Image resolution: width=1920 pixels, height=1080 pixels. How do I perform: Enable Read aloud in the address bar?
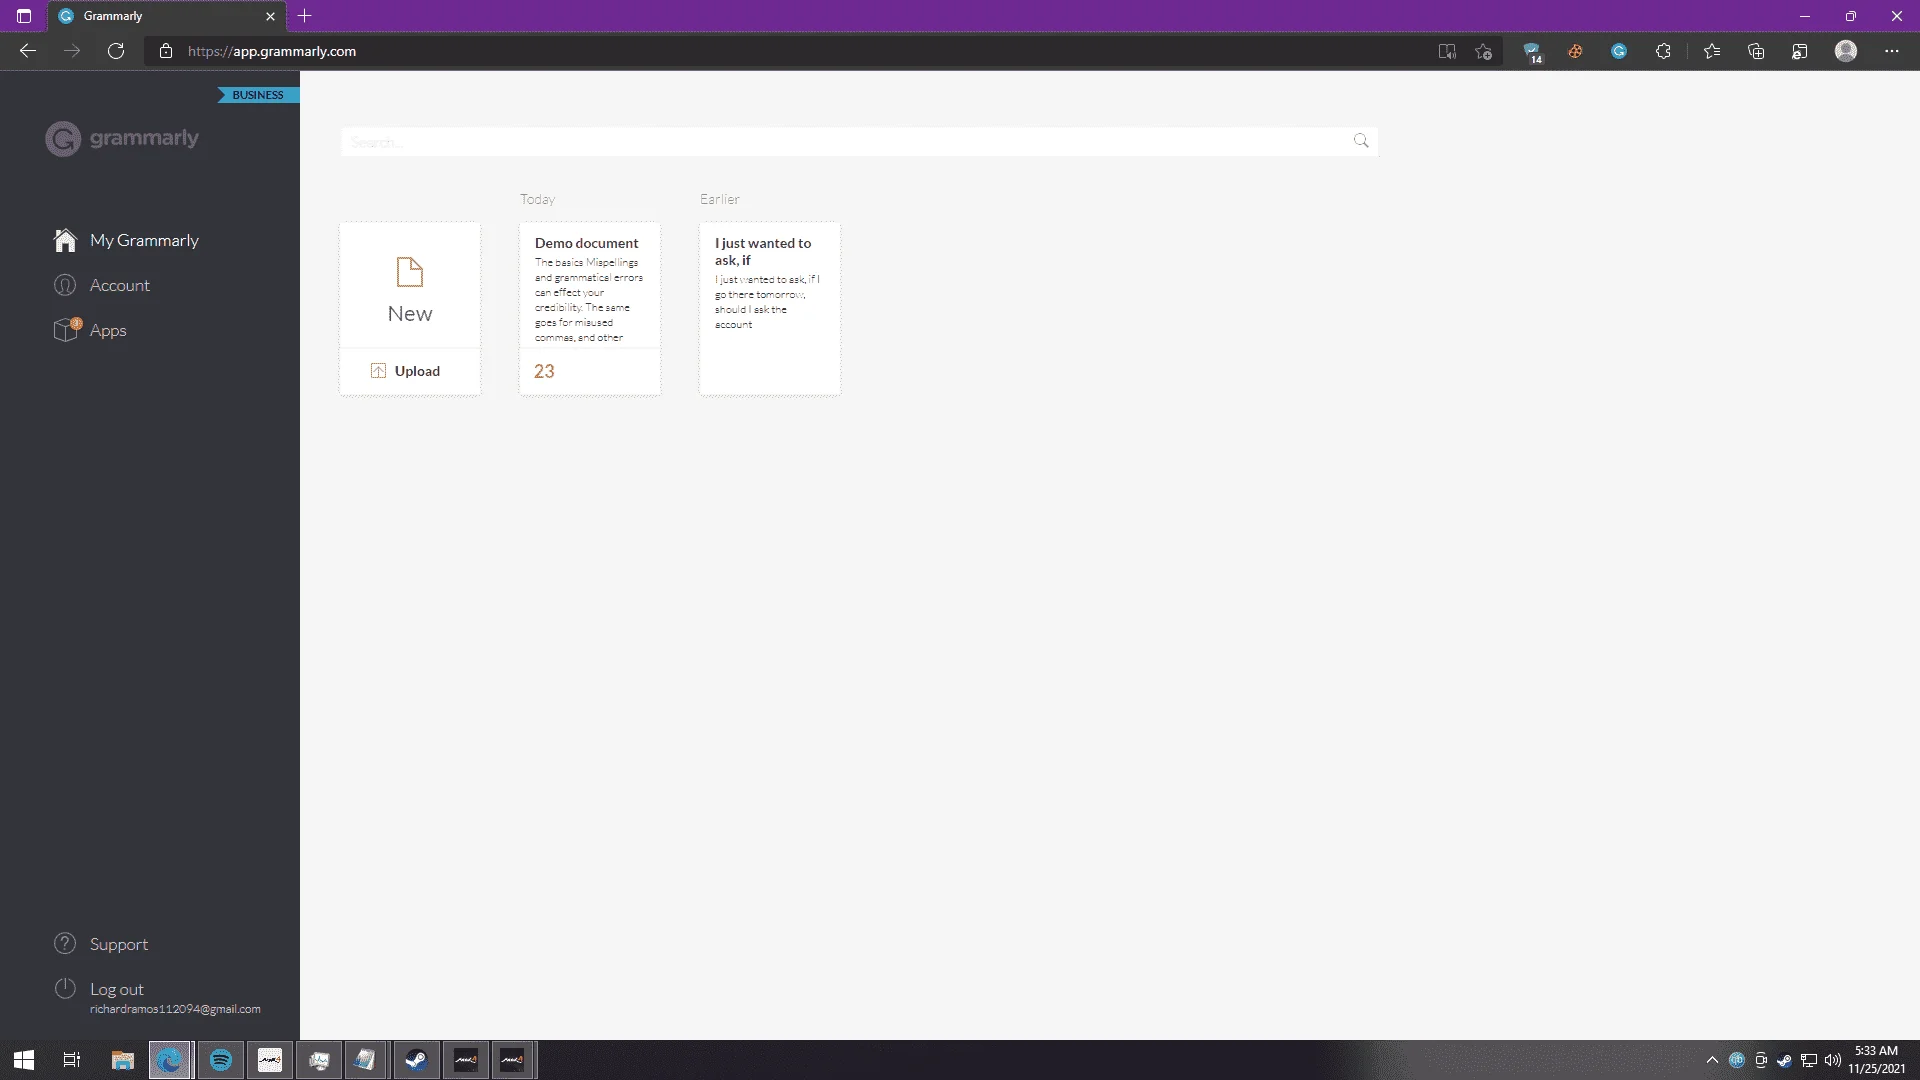tap(1447, 51)
